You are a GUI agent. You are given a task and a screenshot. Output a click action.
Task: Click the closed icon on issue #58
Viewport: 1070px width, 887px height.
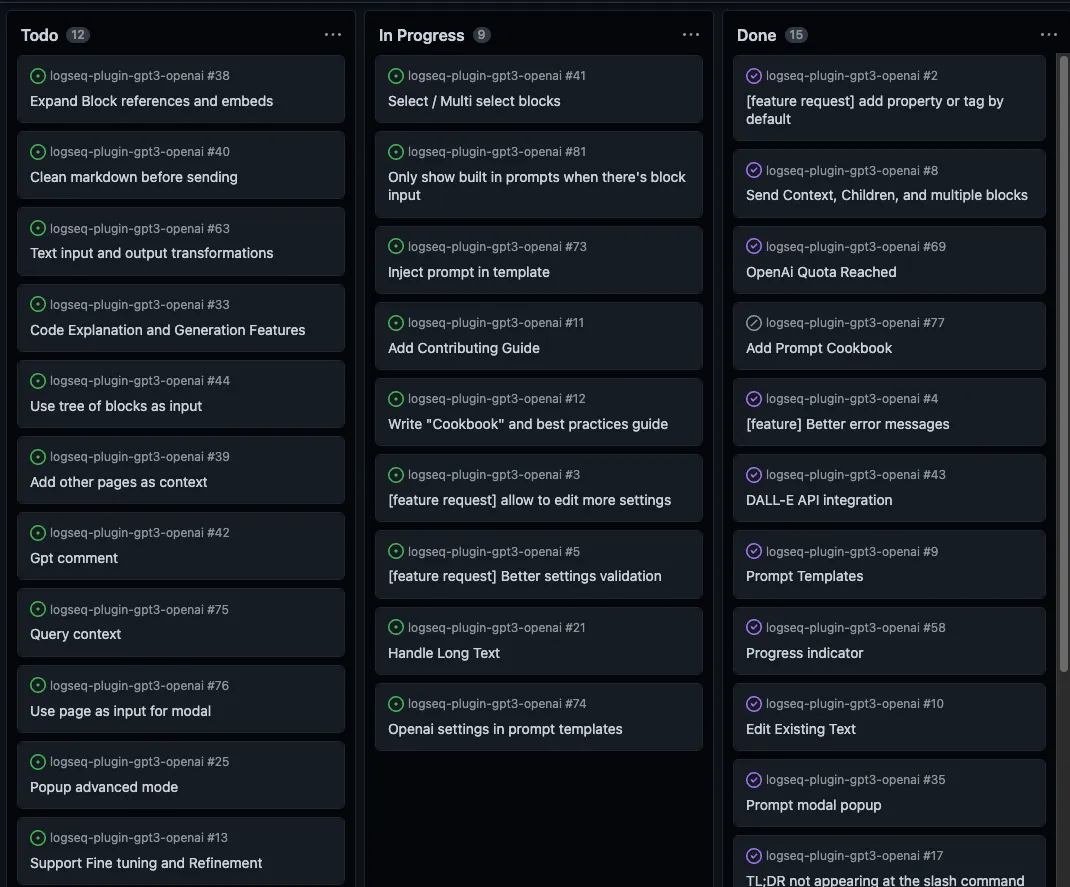pyautogui.click(x=754, y=628)
